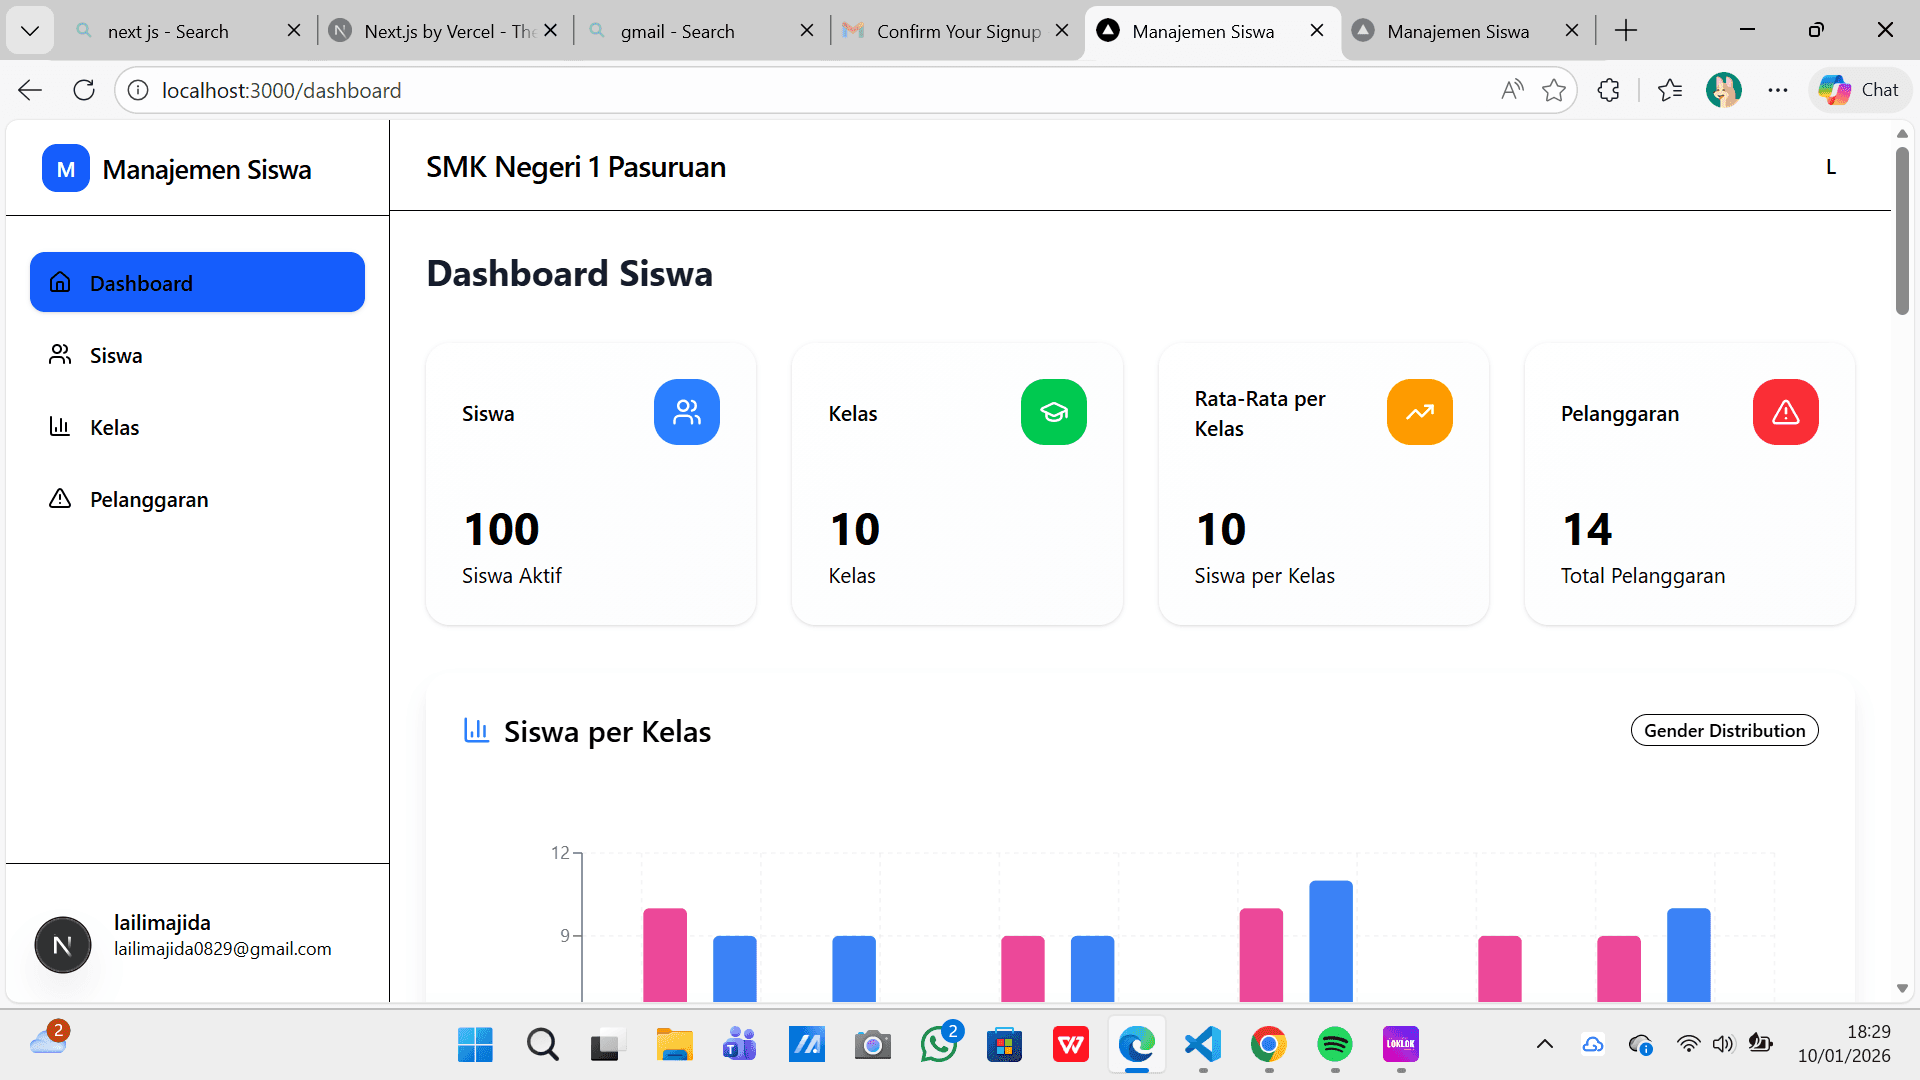The image size is (1920, 1080).
Task: Open the browser profile avatar
Action: pyautogui.click(x=1724, y=90)
